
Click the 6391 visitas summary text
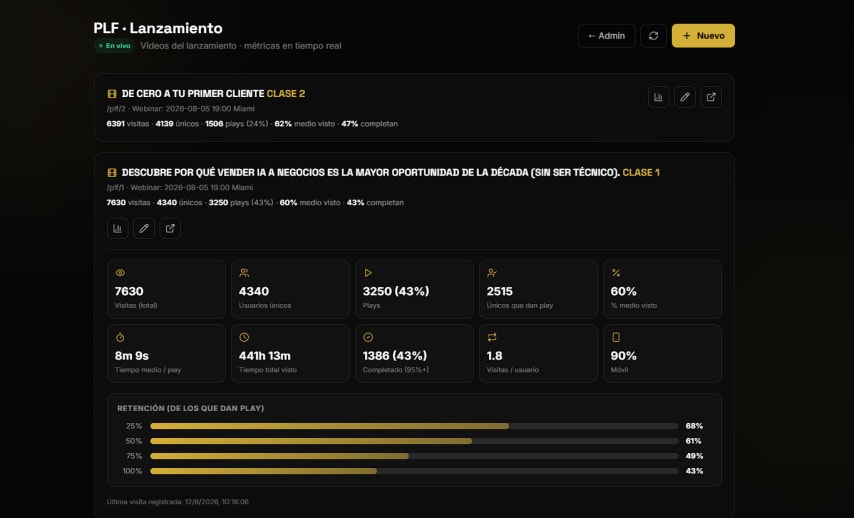click(252, 124)
